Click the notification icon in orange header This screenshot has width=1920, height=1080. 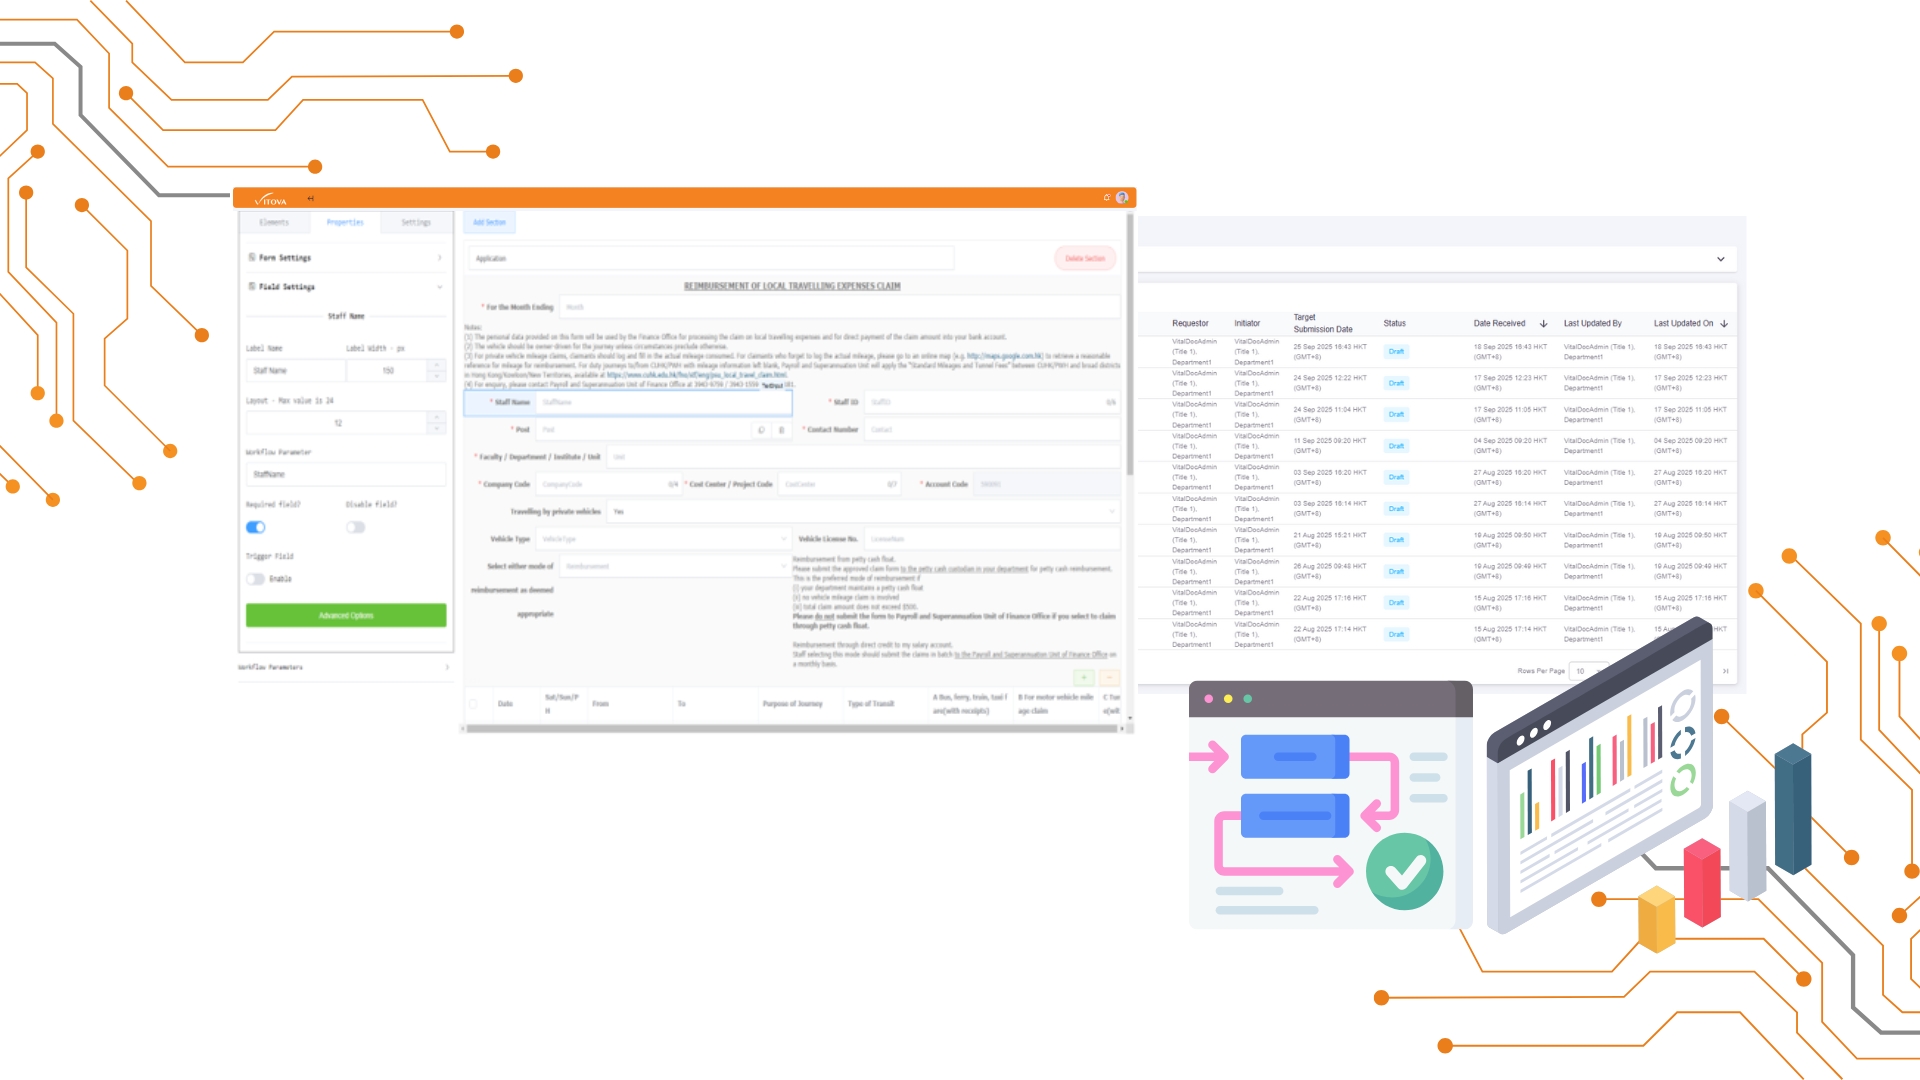tap(1107, 198)
